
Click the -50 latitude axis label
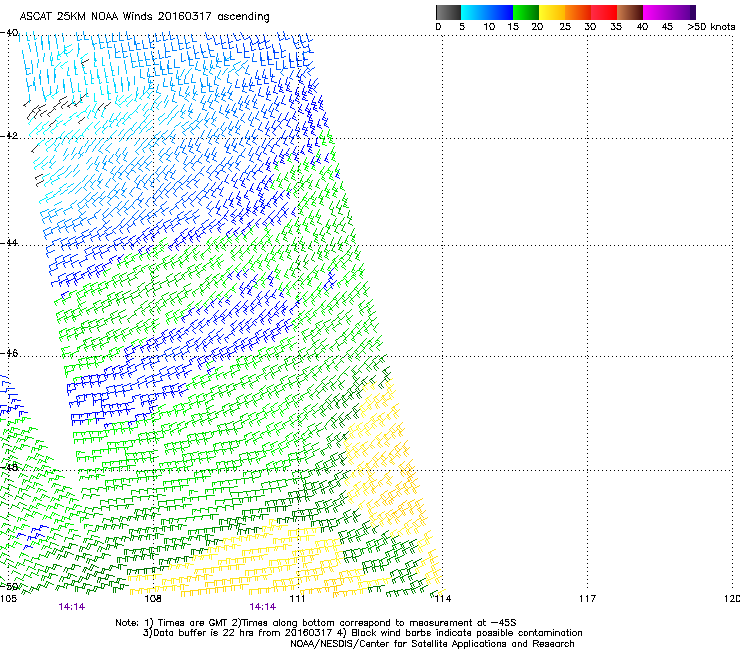pyautogui.click(x=9, y=586)
